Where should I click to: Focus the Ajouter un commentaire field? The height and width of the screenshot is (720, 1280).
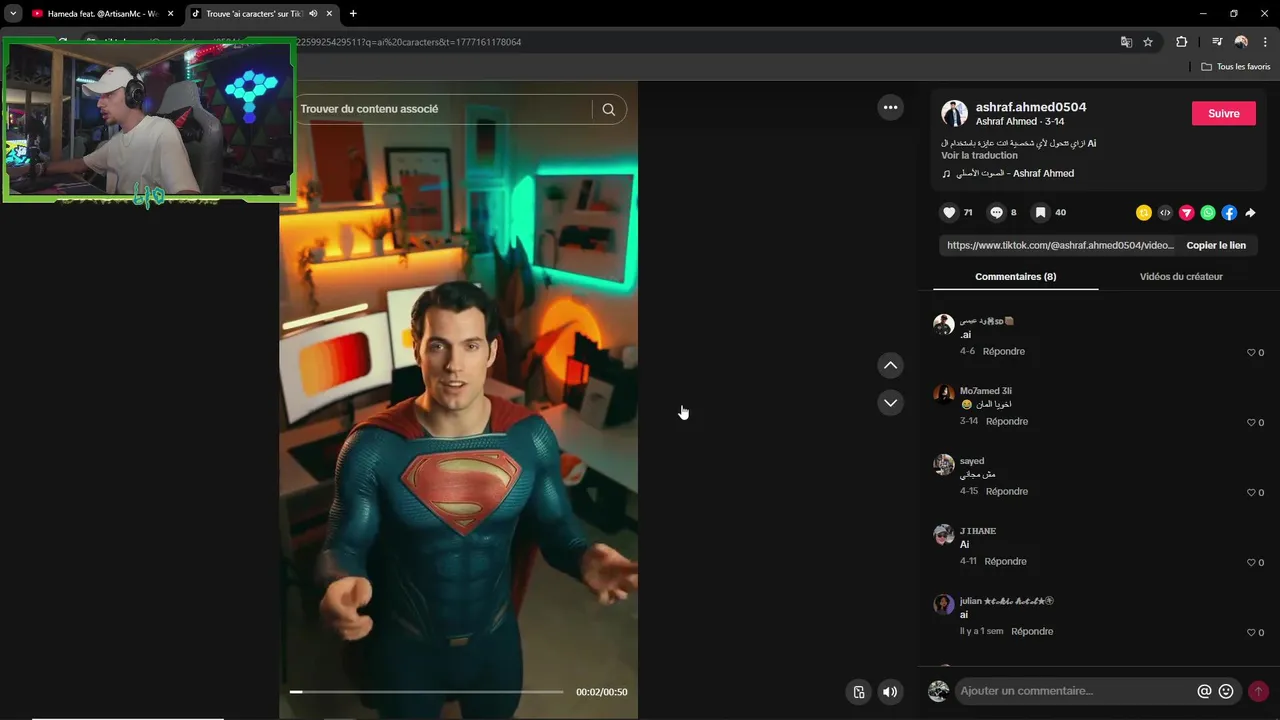(x=1075, y=691)
